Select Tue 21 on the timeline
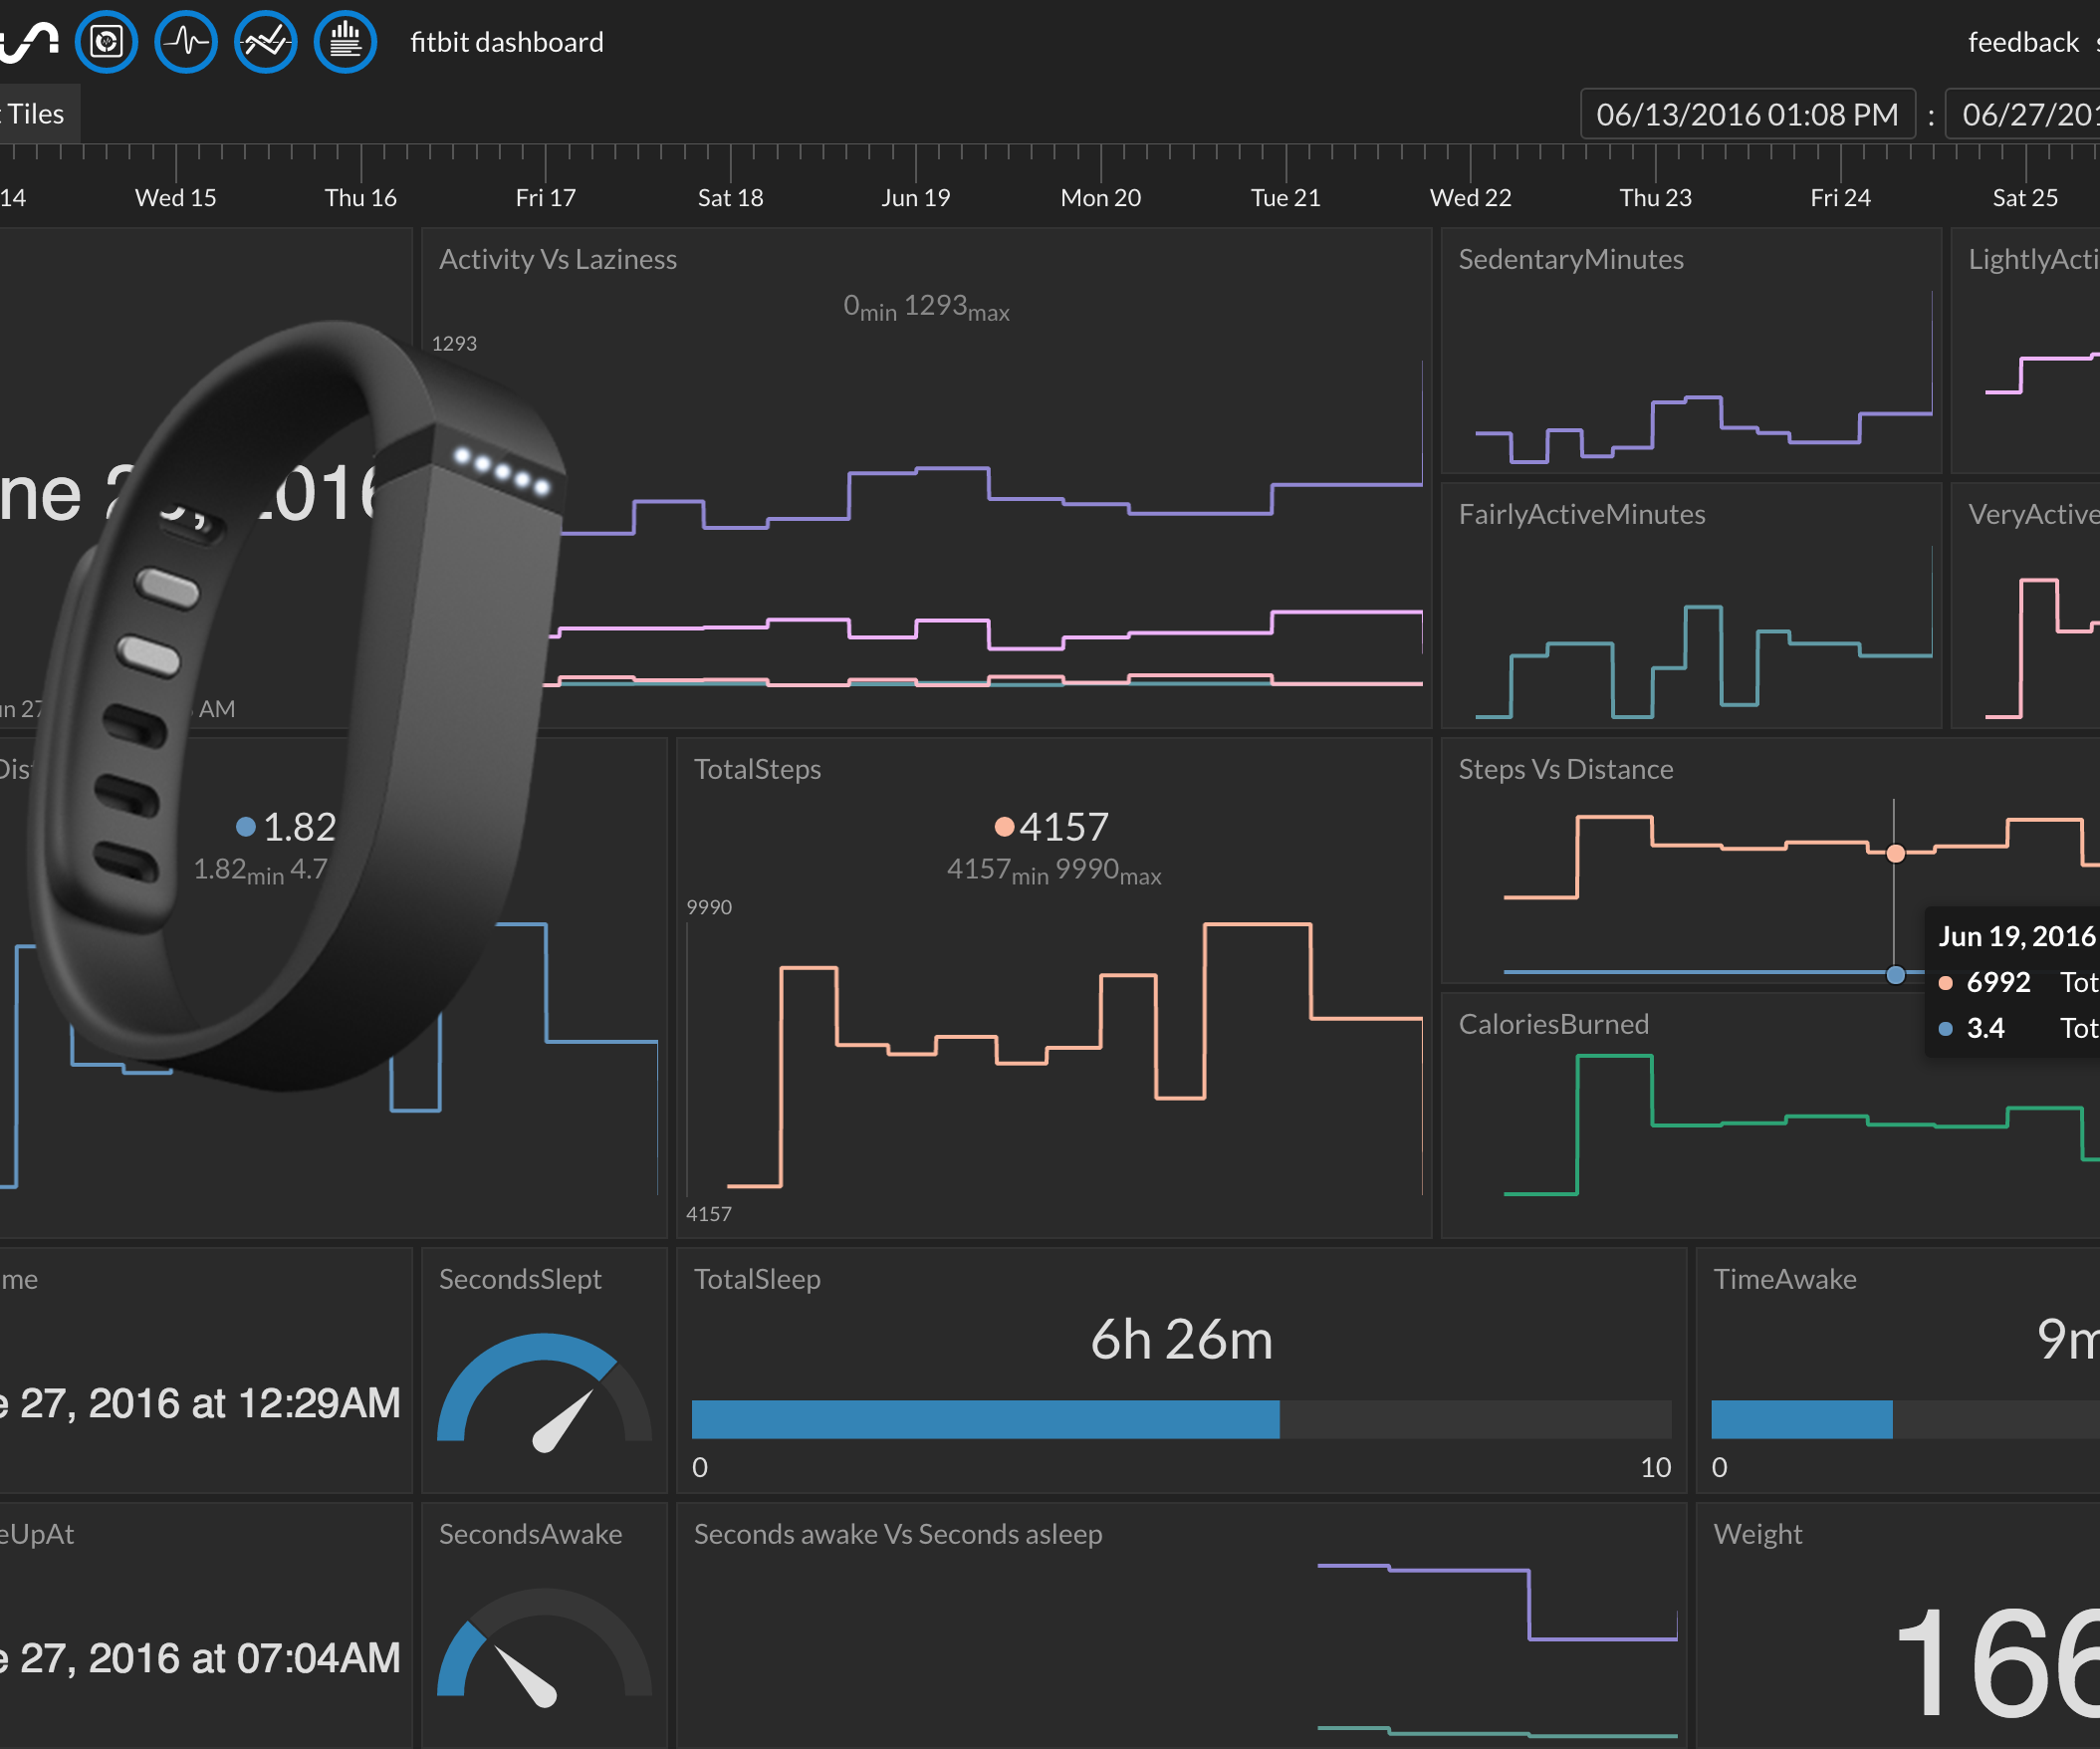Image resolution: width=2100 pixels, height=1749 pixels. pyautogui.click(x=1286, y=197)
